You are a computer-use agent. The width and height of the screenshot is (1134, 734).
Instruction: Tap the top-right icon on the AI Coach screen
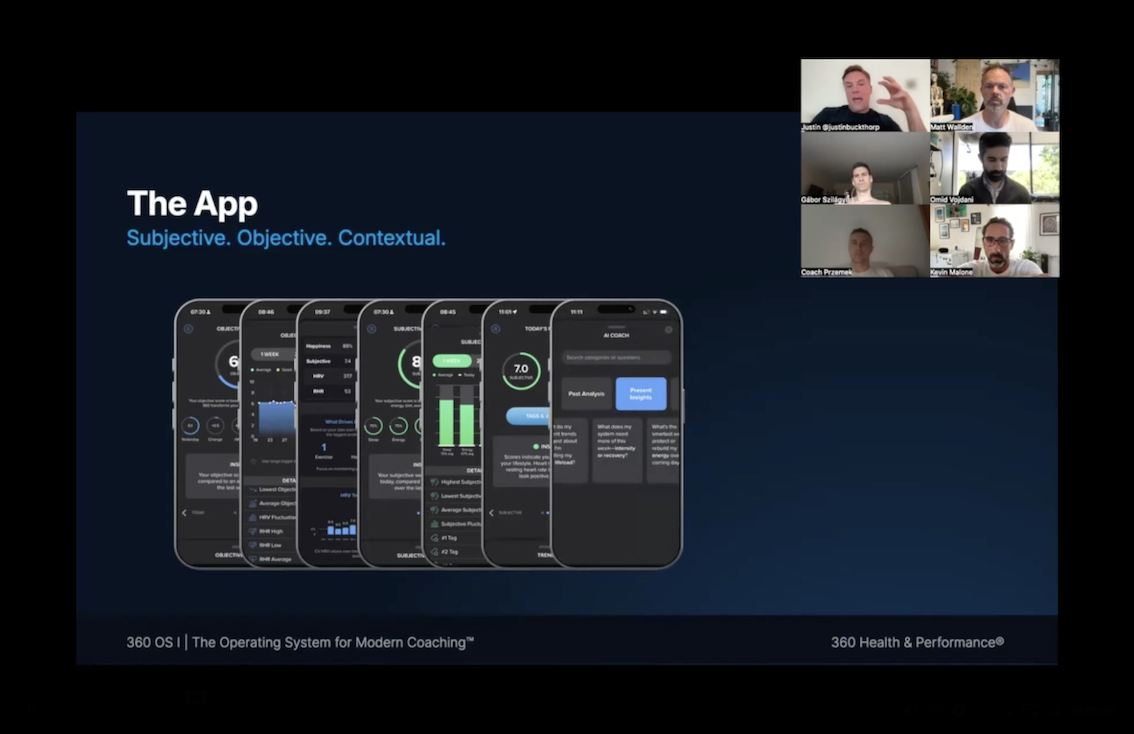pyautogui.click(x=668, y=330)
